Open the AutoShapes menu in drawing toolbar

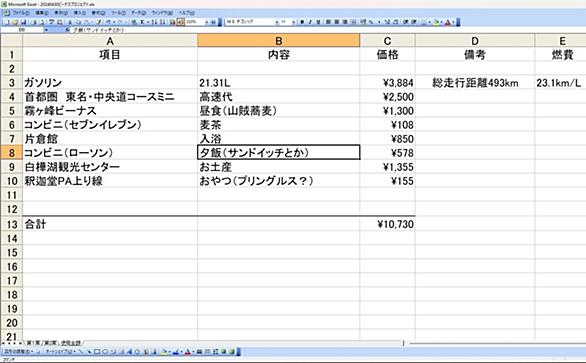pyautogui.click(x=61, y=351)
